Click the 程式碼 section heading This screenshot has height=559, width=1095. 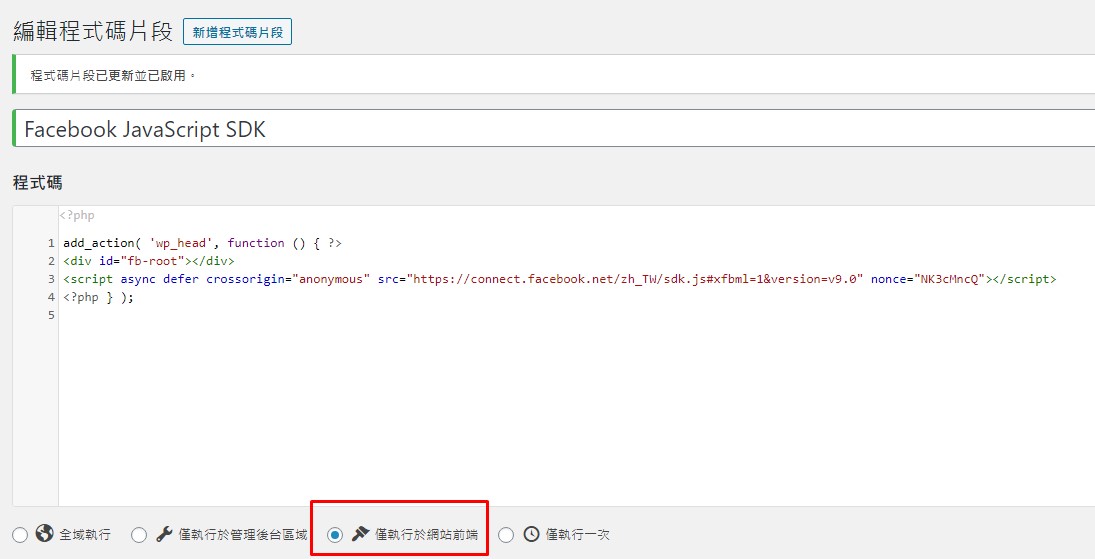(x=38, y=183)
